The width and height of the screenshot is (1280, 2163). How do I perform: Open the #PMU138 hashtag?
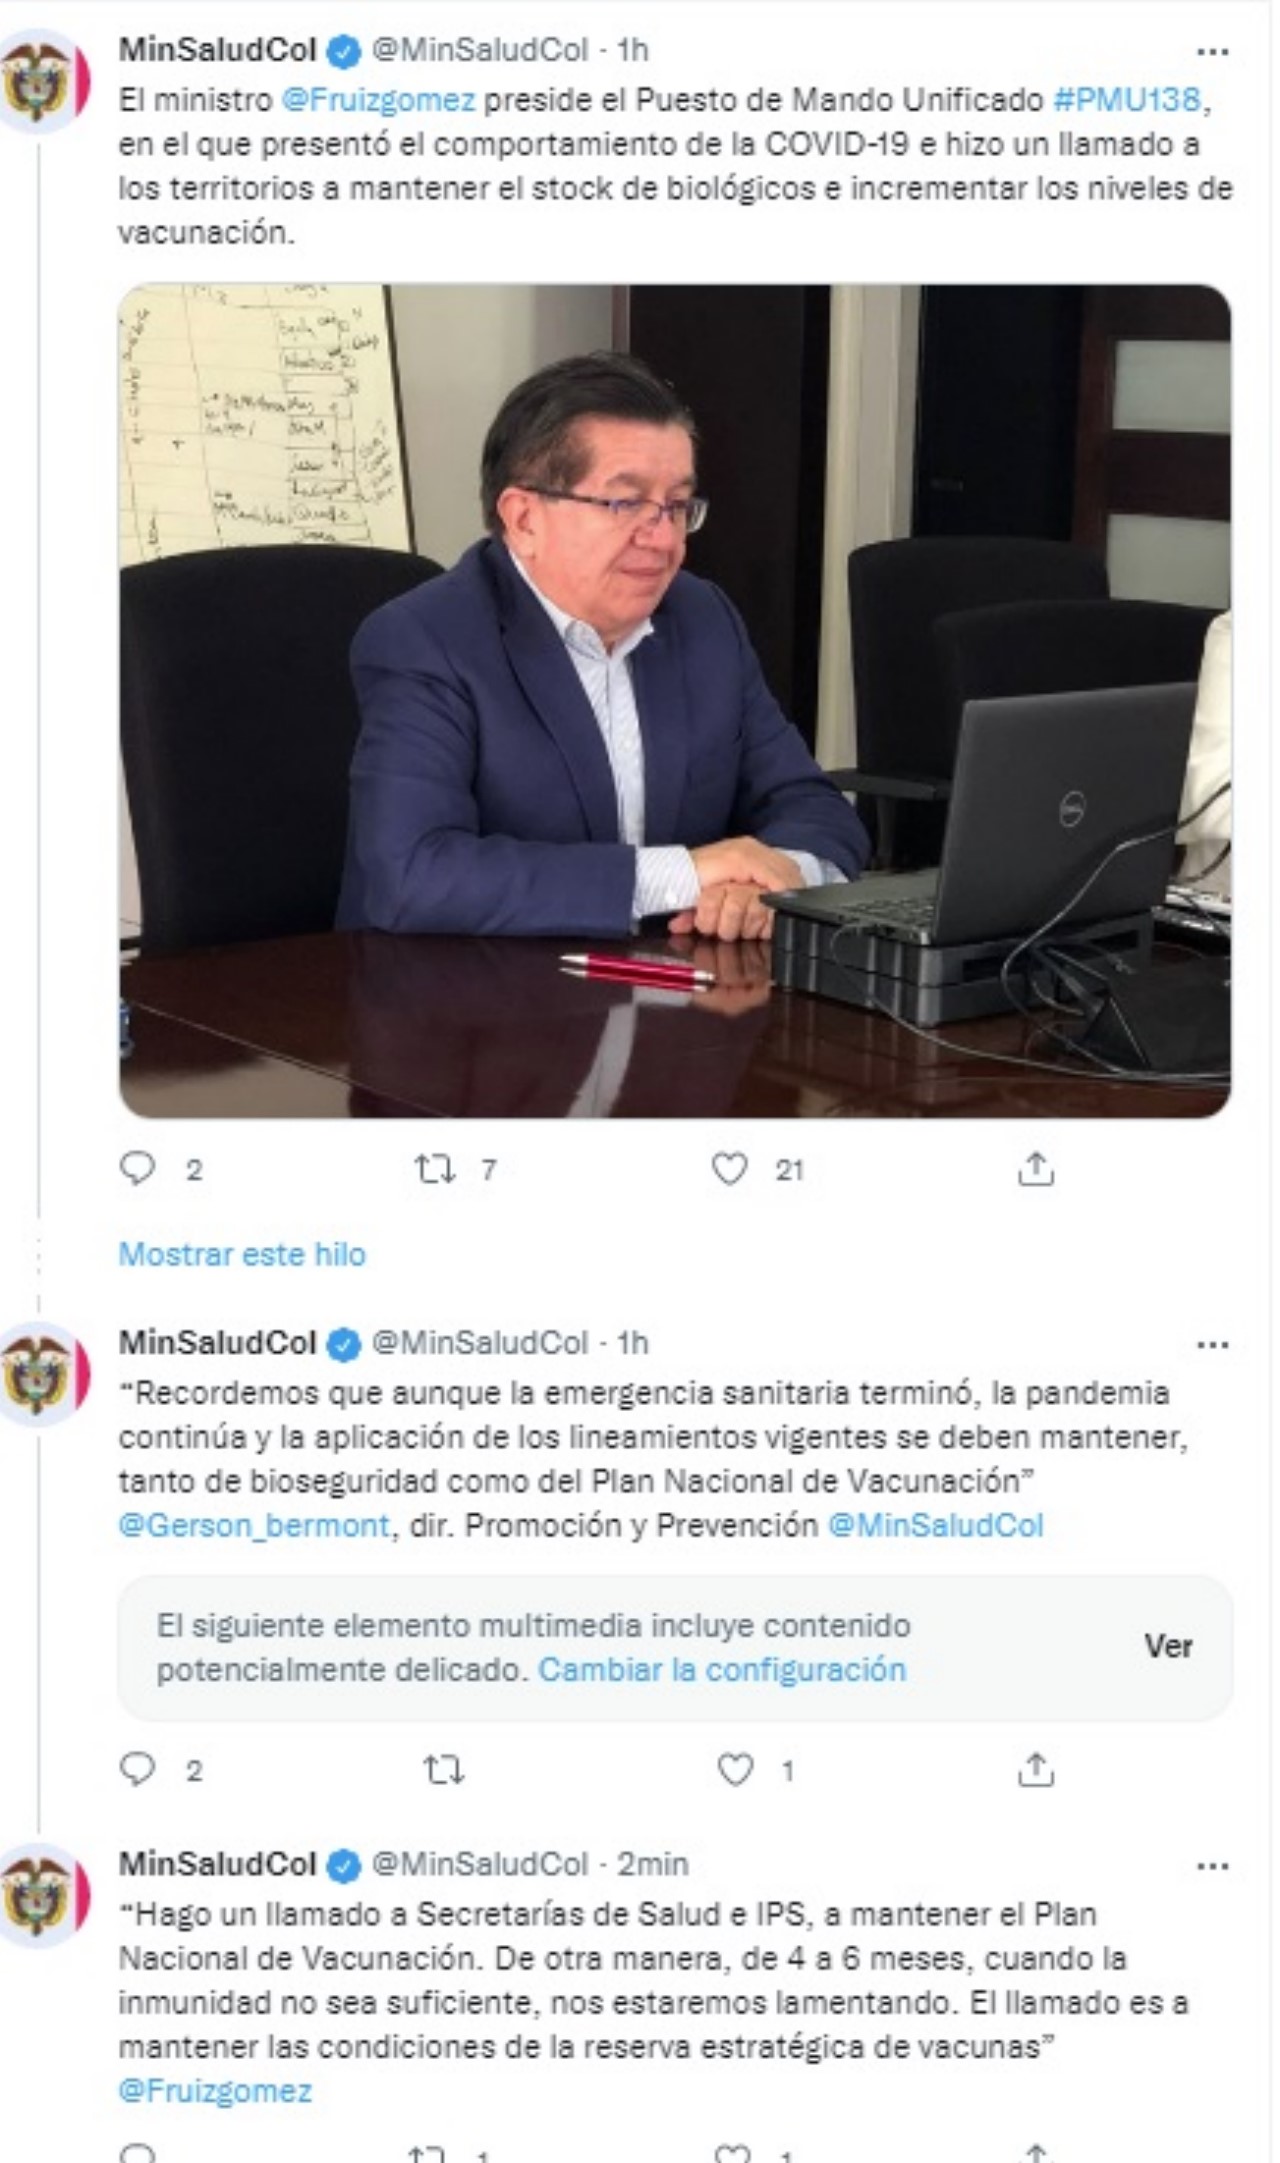tap(1125, 100)
